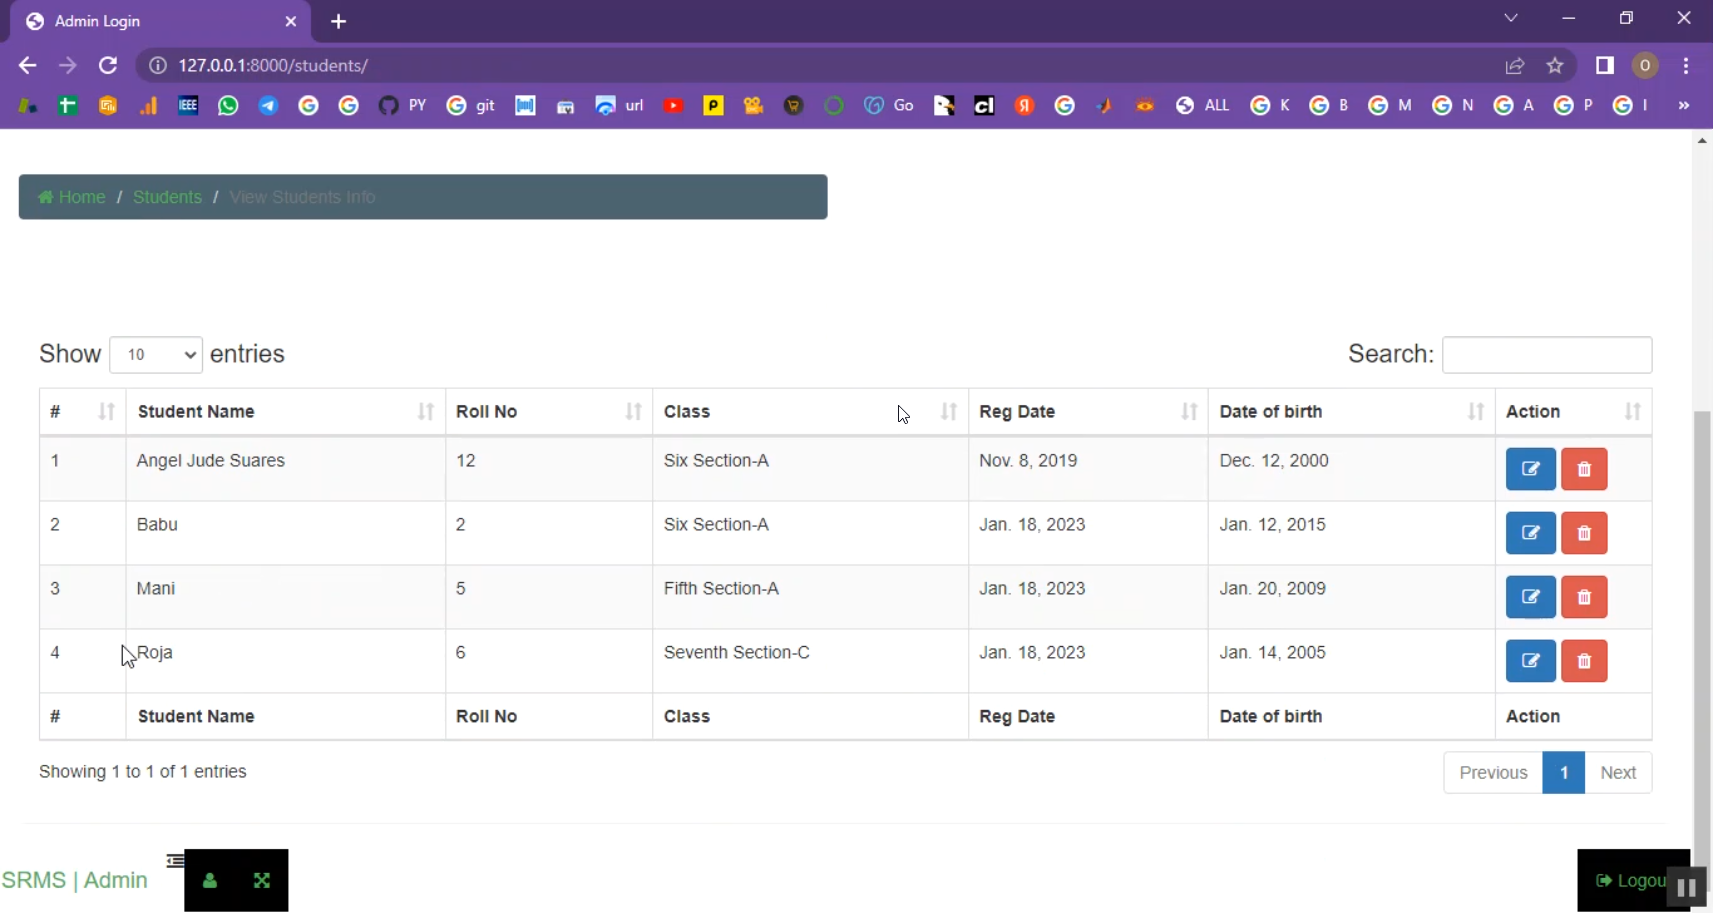This screenshot has width=1713, height=913.
Task: Select page 1 in pagination
Action: coord(1564,773)
